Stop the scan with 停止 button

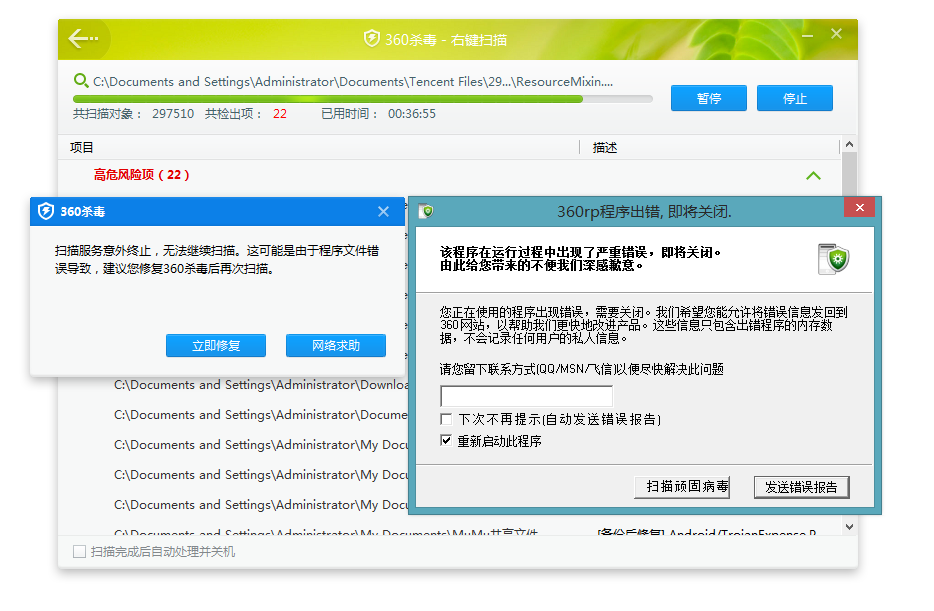click(x=795, y=98)
